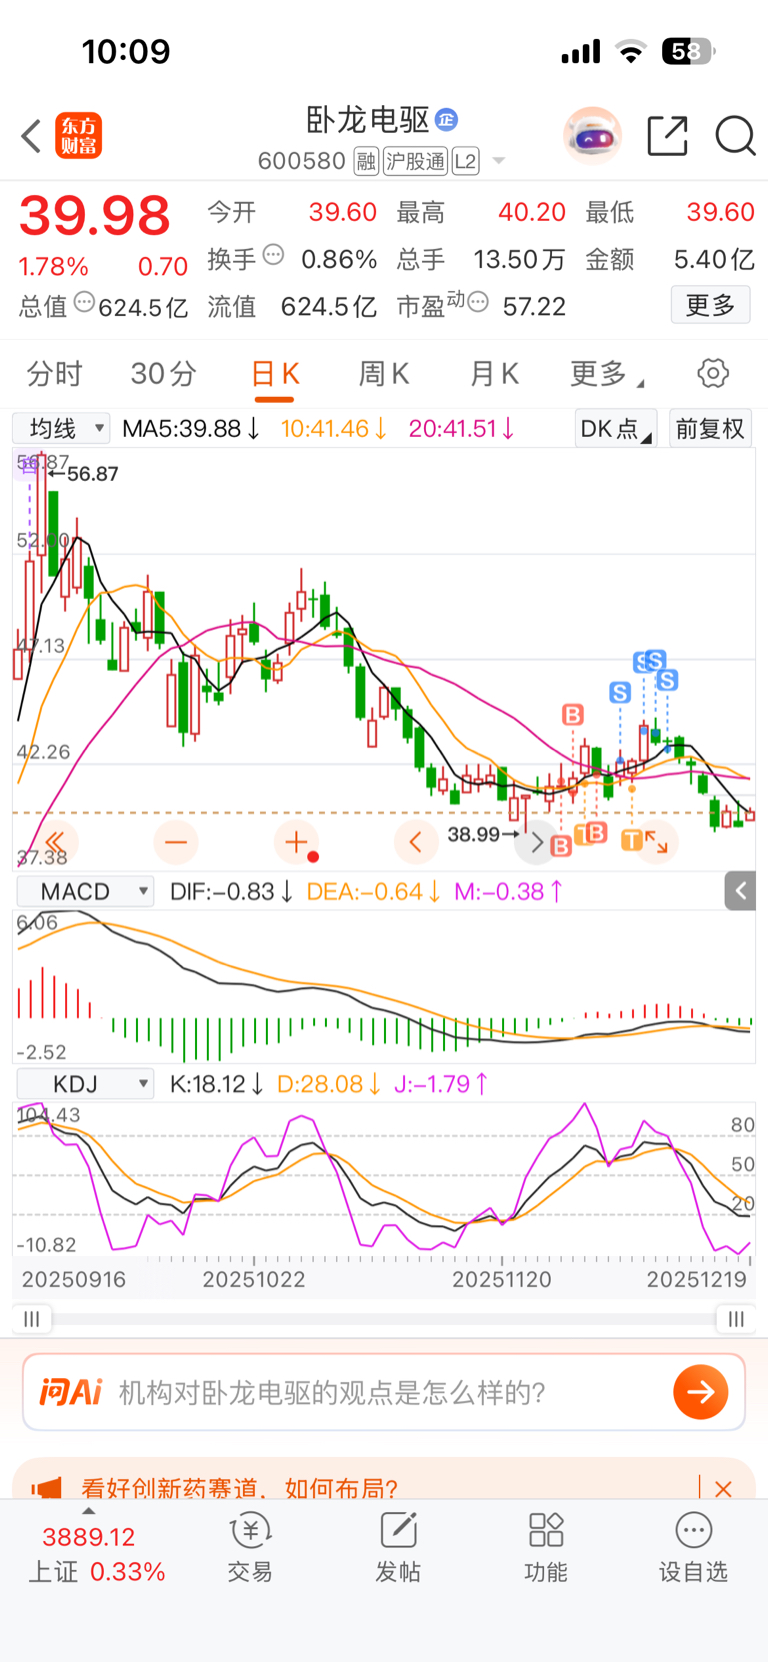Tap the right range slider handle
Image resolution: width=768 pixels, height=1663 pixels.
736,1319
